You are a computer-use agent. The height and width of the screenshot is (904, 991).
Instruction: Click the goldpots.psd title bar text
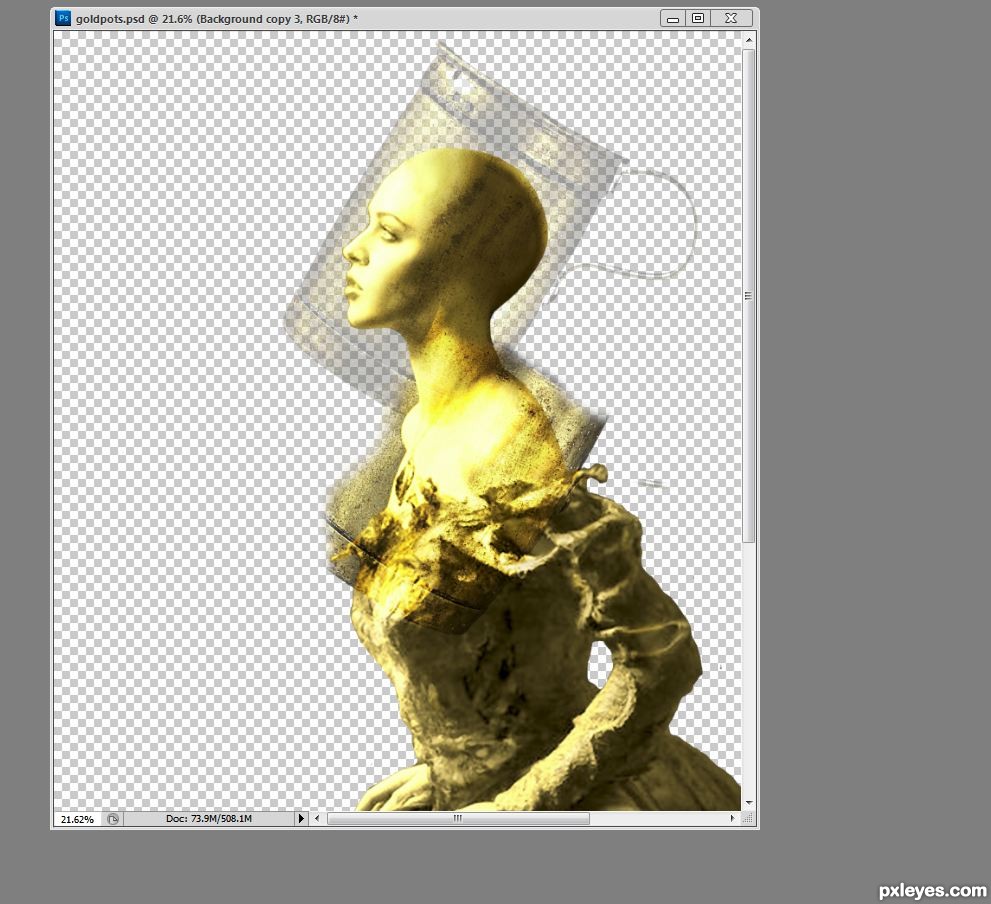tap(217, 19)
